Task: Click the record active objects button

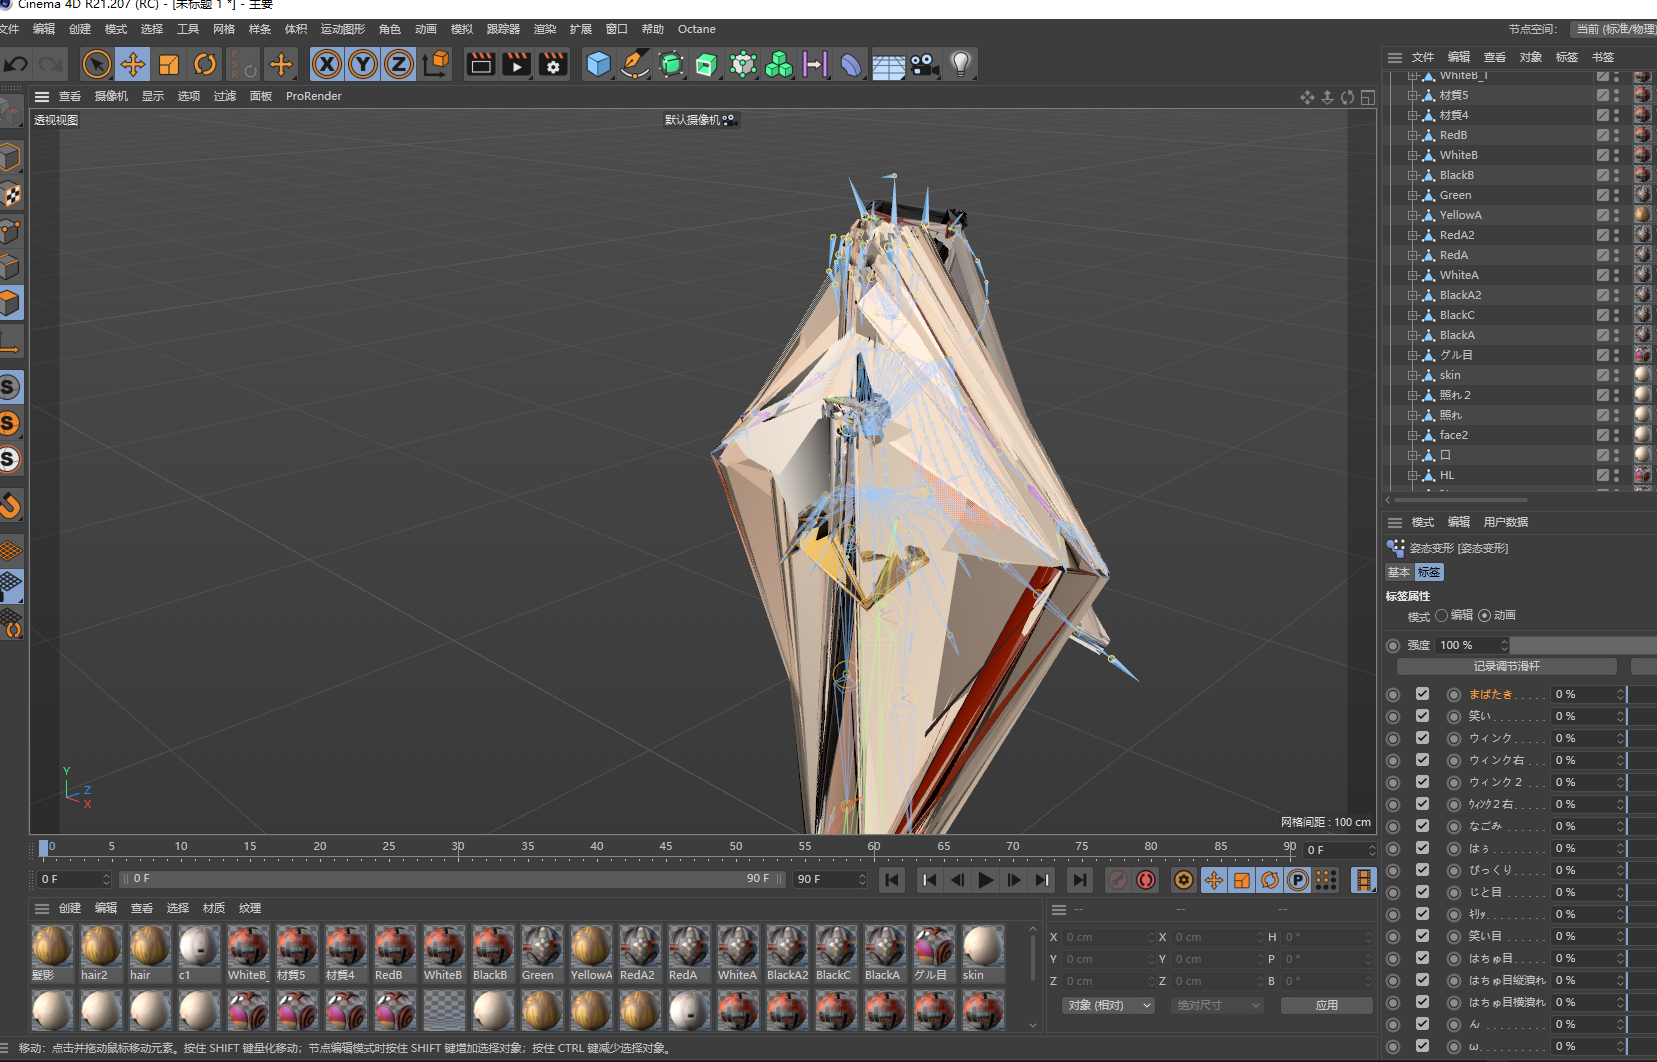Action: [x=1118, y=880]
